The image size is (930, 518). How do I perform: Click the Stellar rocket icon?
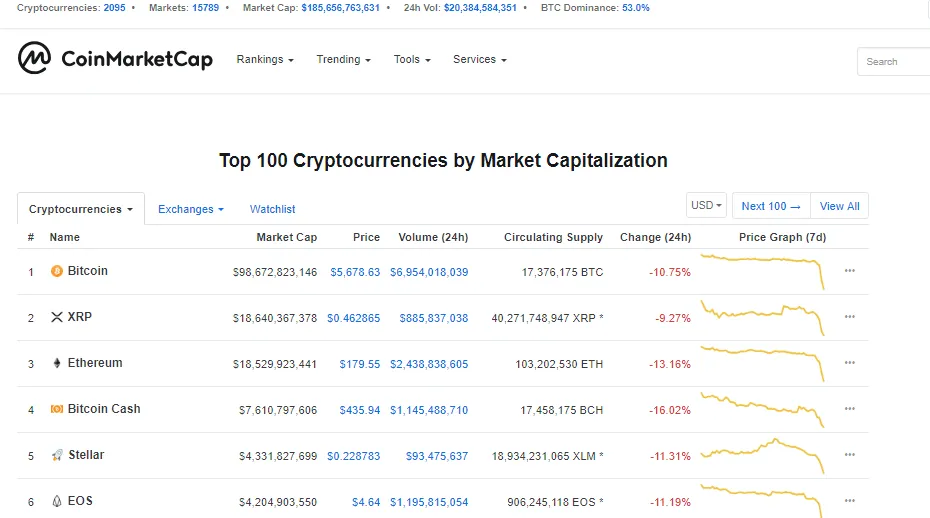[57, 455]
